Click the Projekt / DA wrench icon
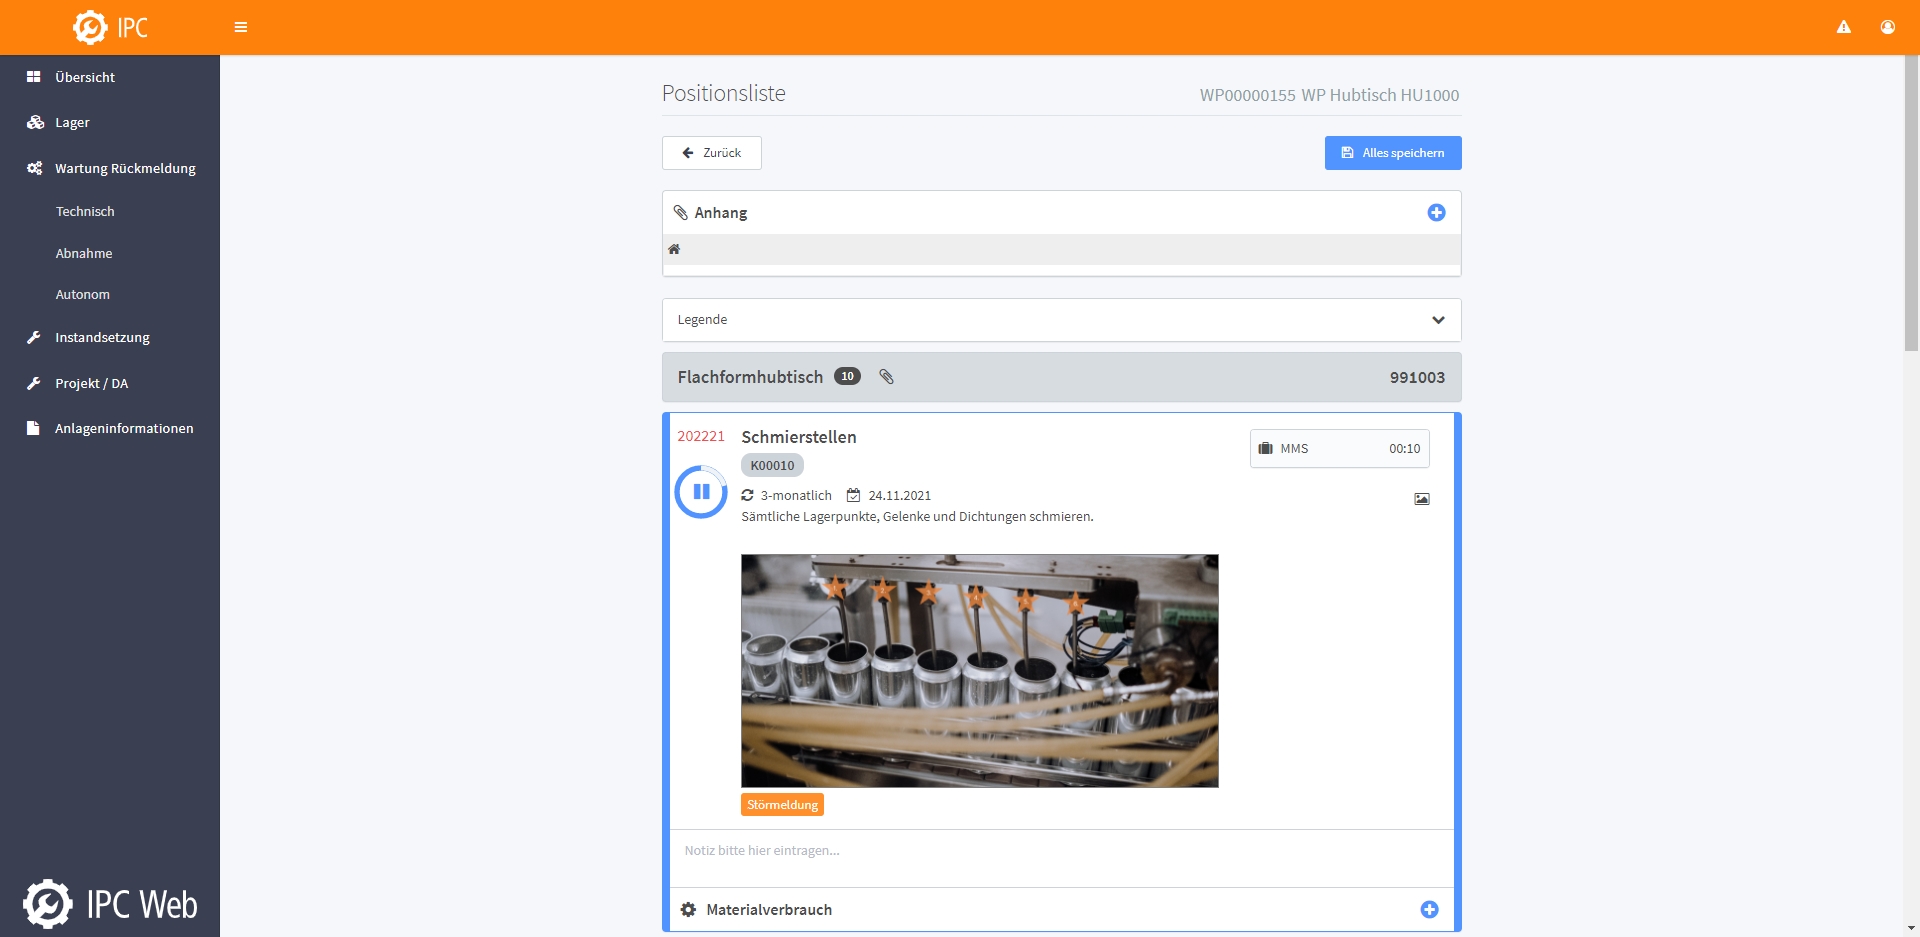Image resolution: width=1920 pixels, height=937 pixels. tap(34, 383)
